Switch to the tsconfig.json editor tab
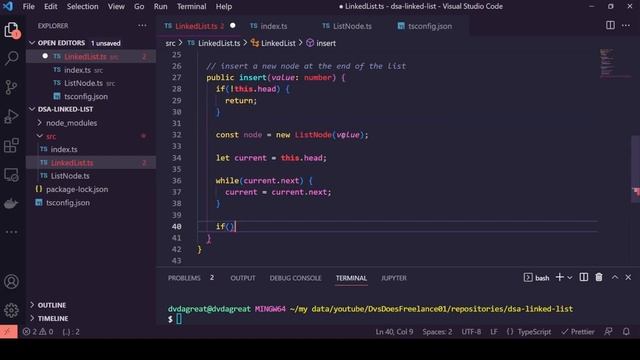 point(430,26)
